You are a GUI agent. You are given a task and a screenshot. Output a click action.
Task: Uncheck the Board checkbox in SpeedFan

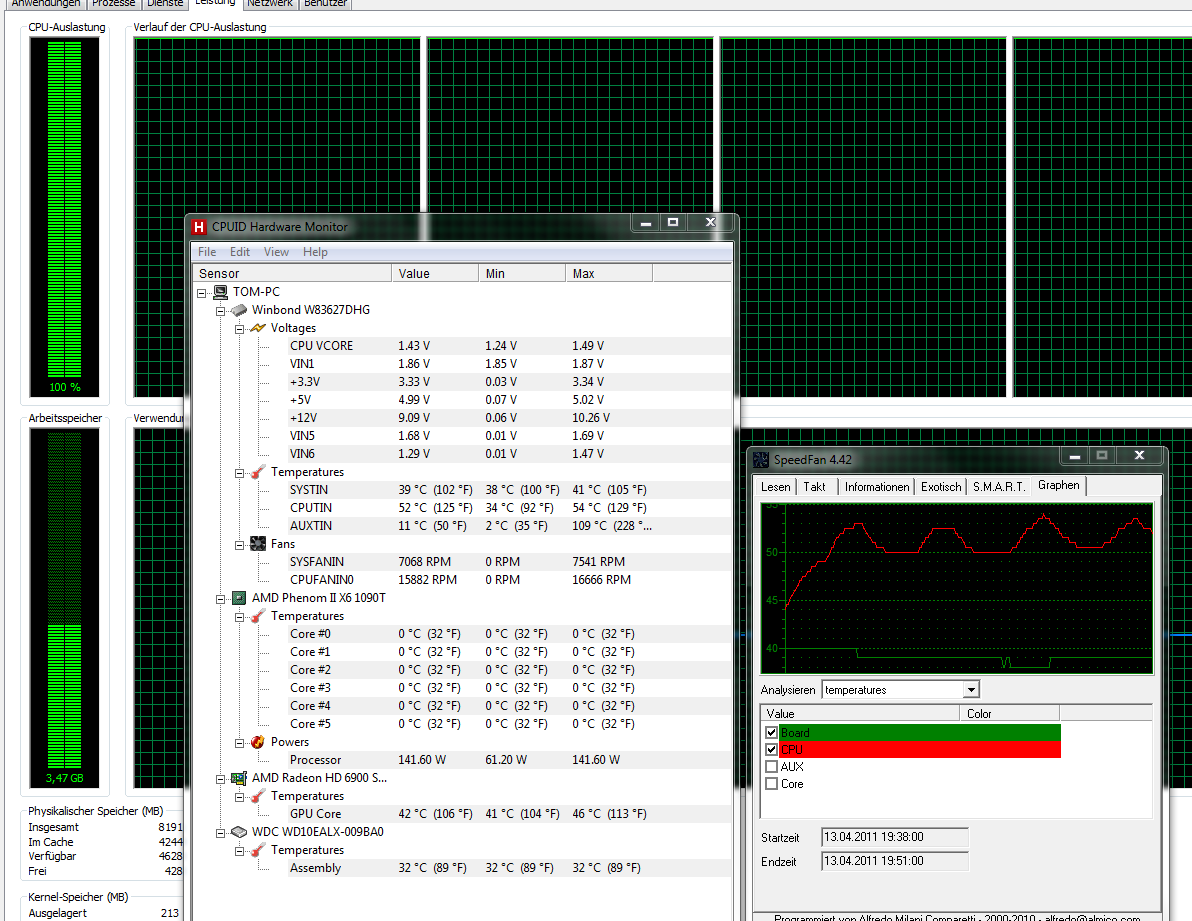pos(772,733)
